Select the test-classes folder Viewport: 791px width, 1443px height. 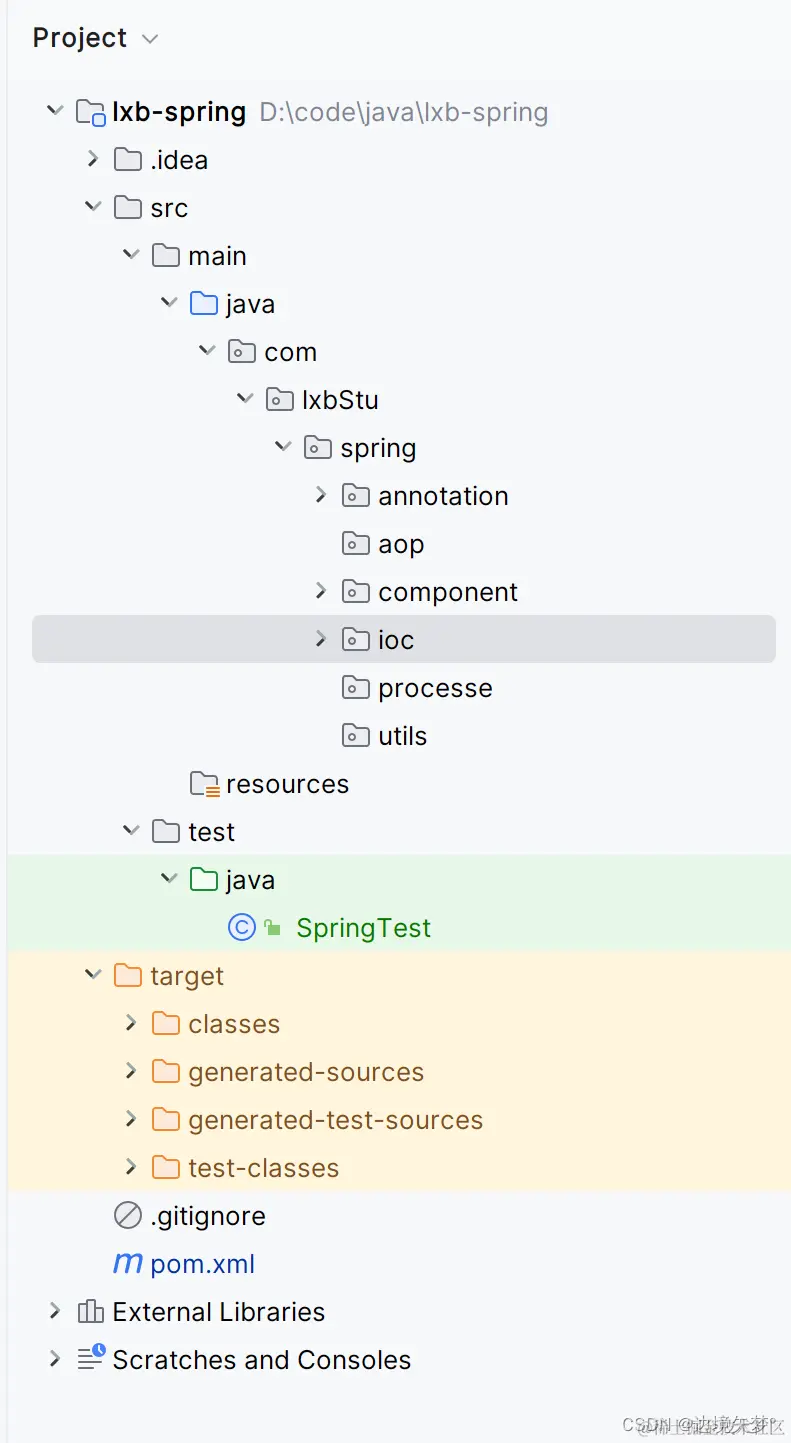tap(263, 1168)
